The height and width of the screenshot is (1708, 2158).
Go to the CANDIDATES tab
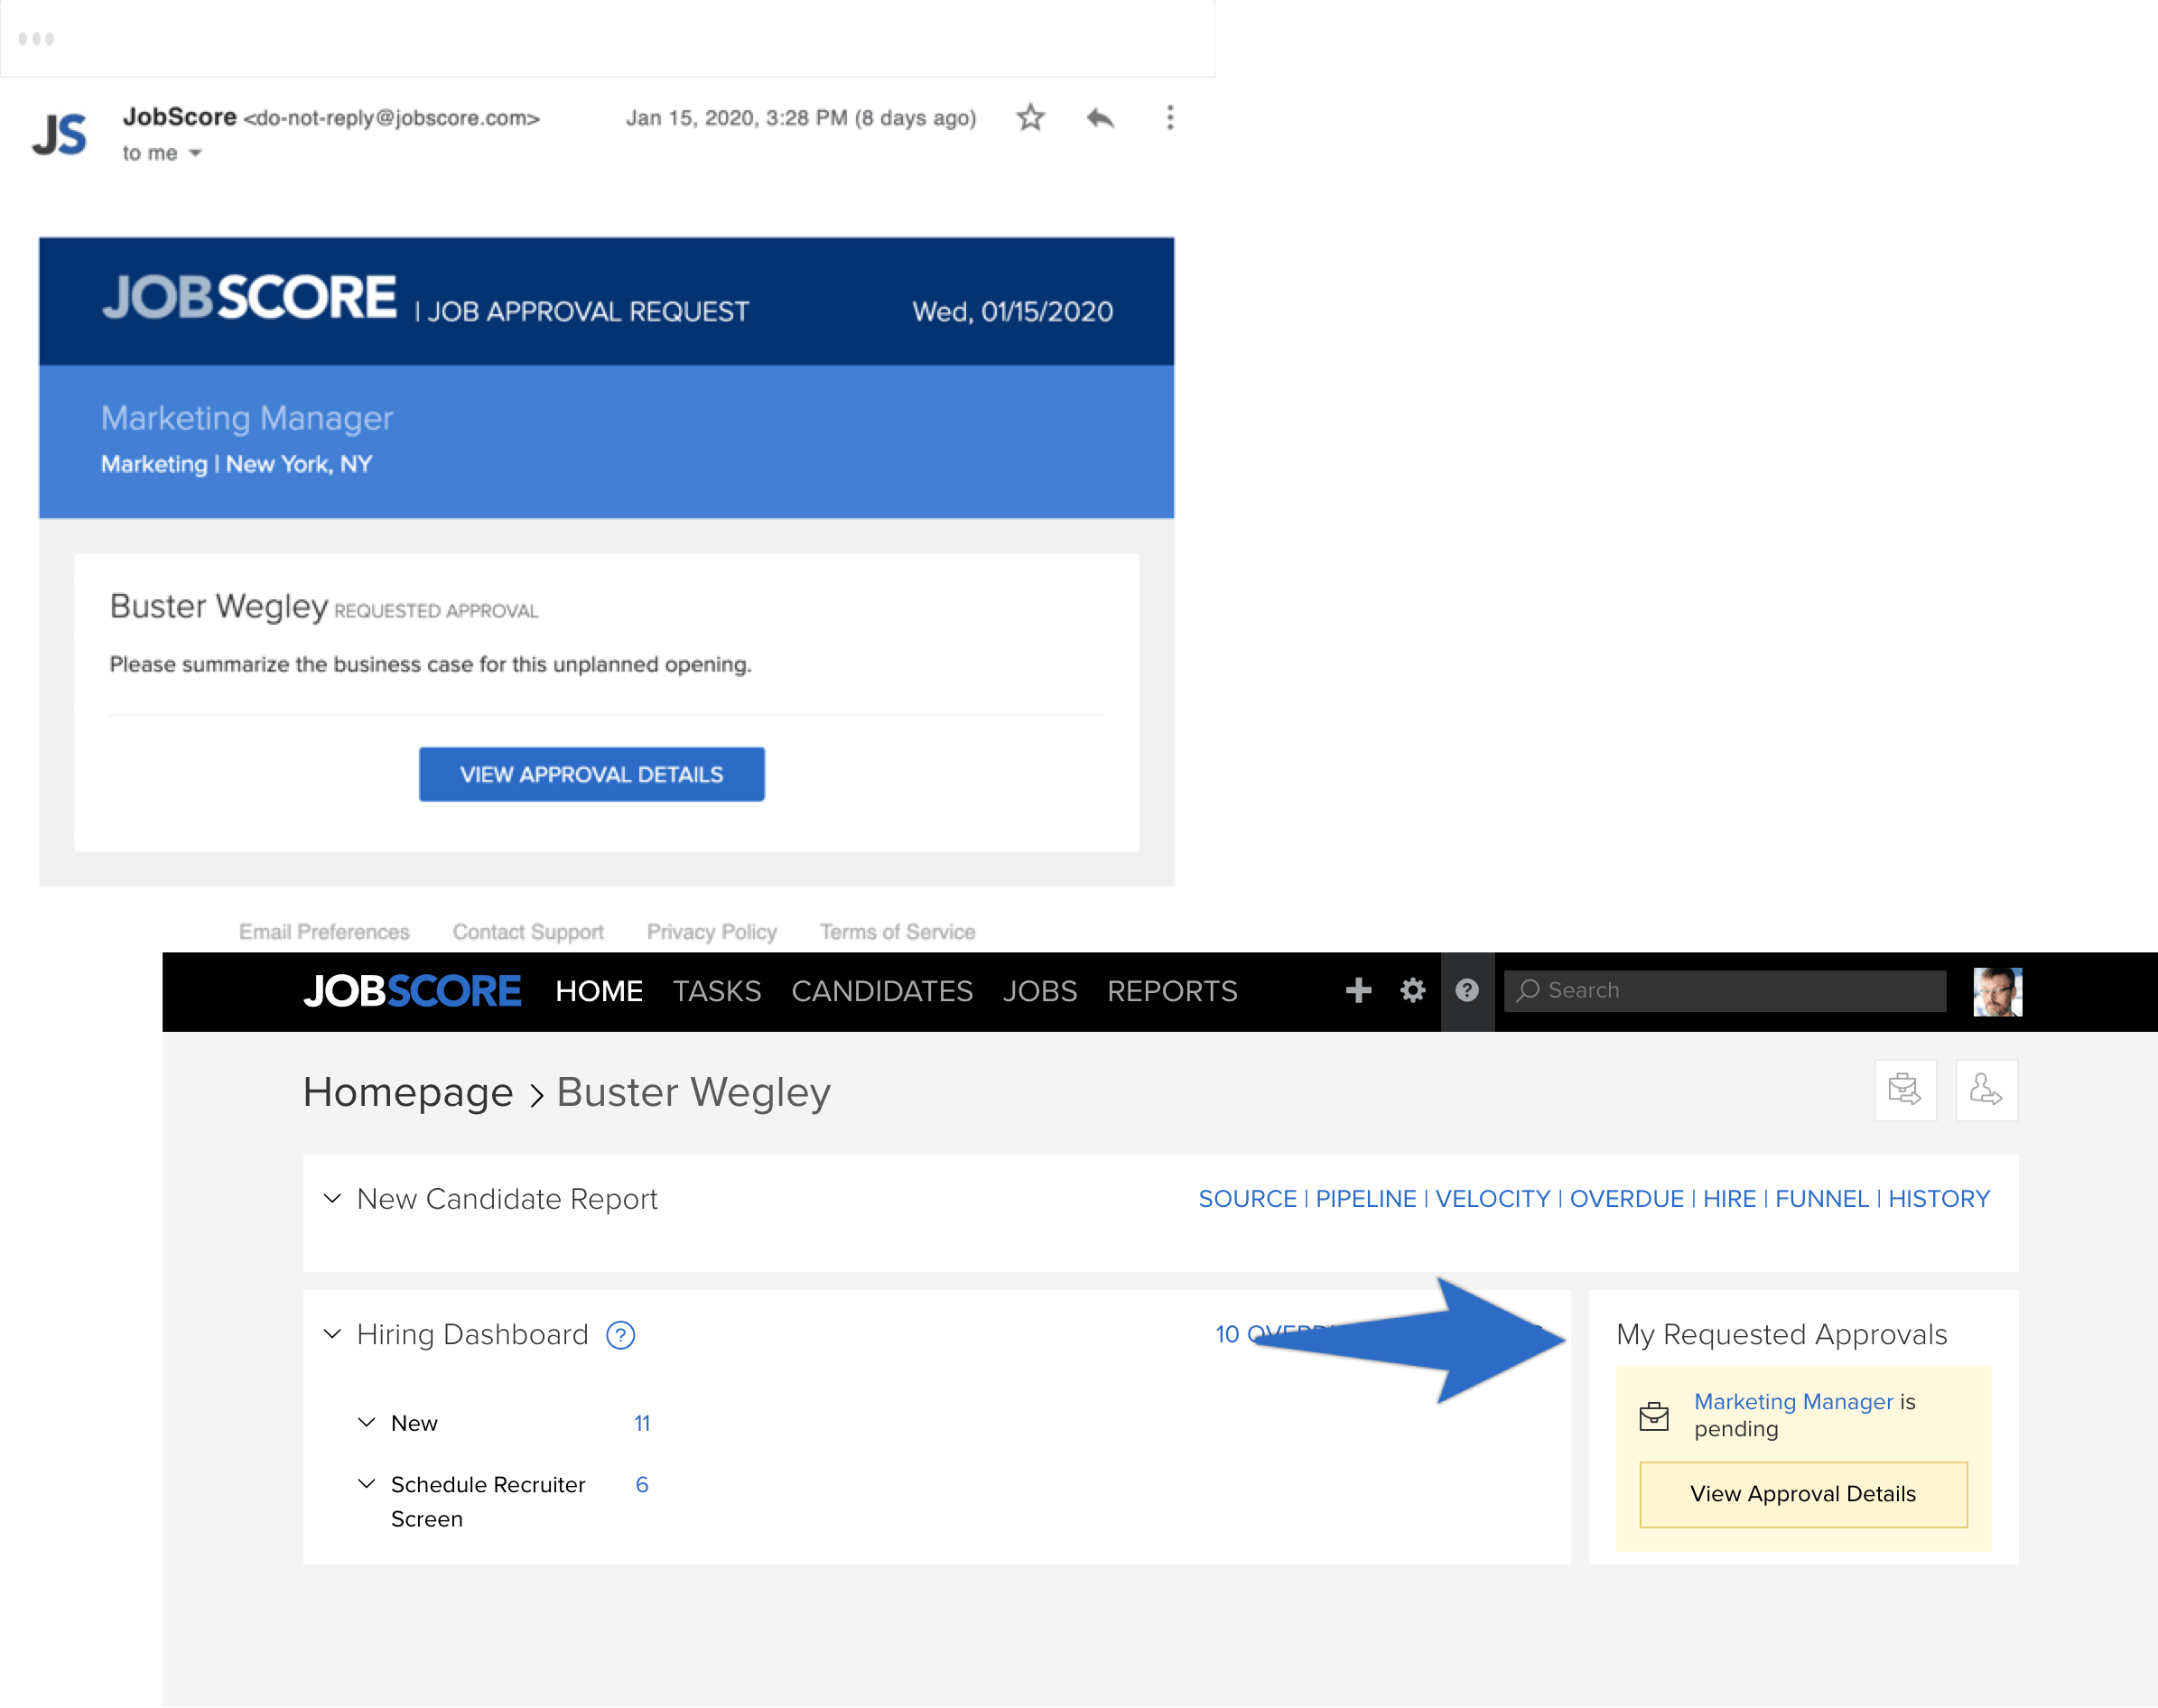(882, 991)
